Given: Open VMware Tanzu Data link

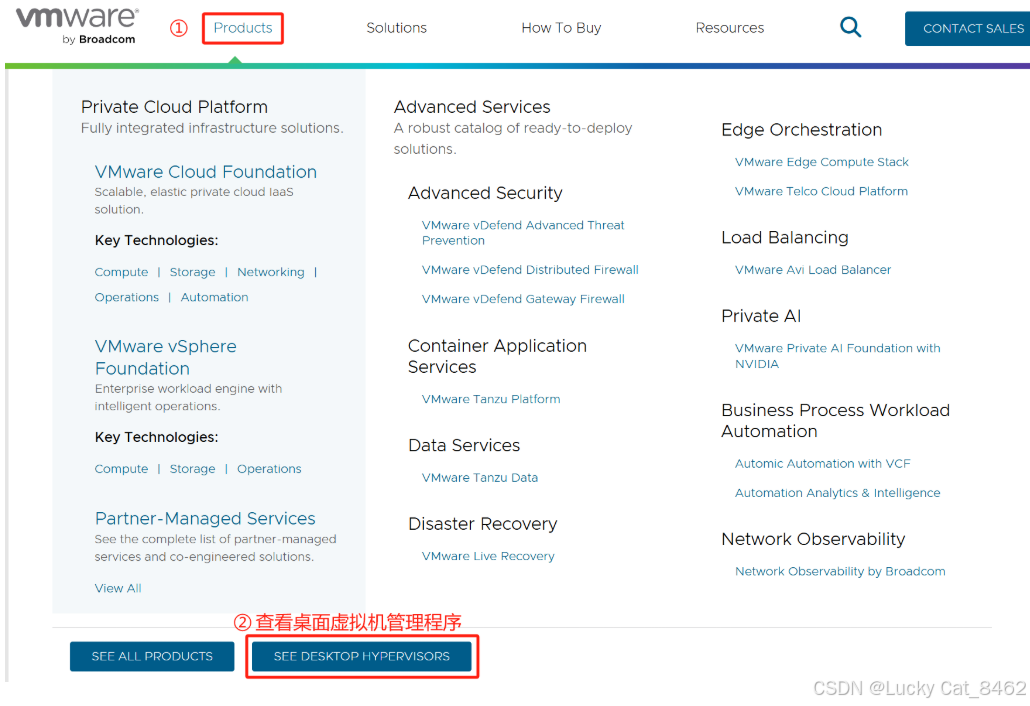Looking at the screenshot, I should pos(480,477).
